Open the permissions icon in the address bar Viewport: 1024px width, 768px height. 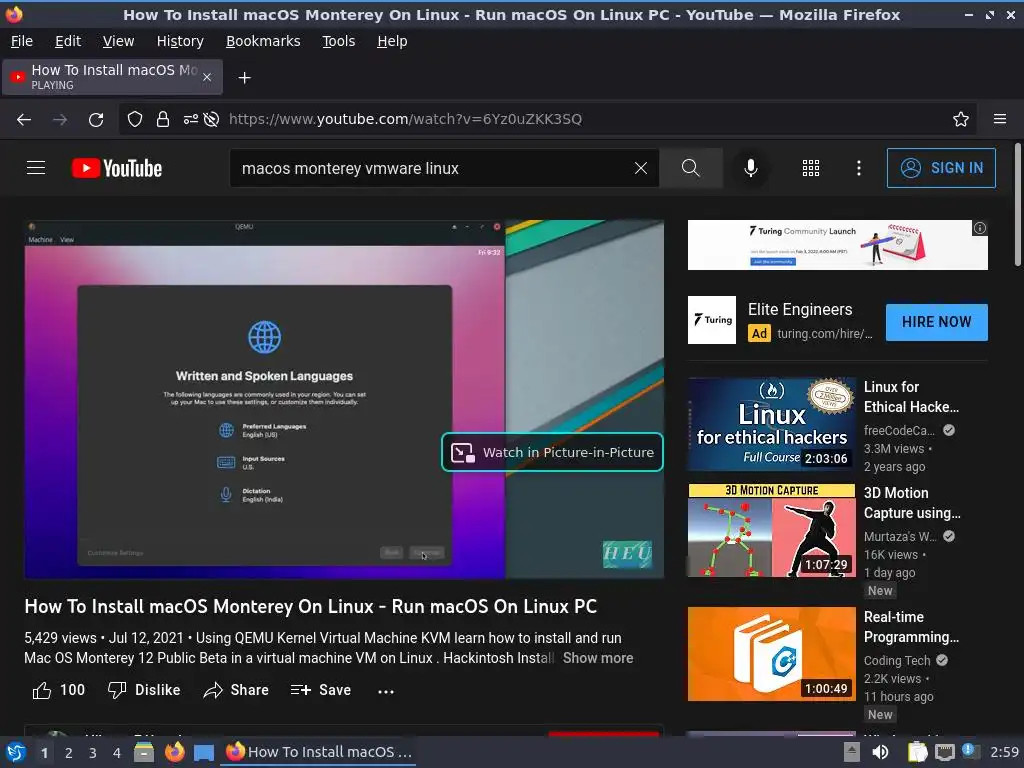click(x=190, y=119)
